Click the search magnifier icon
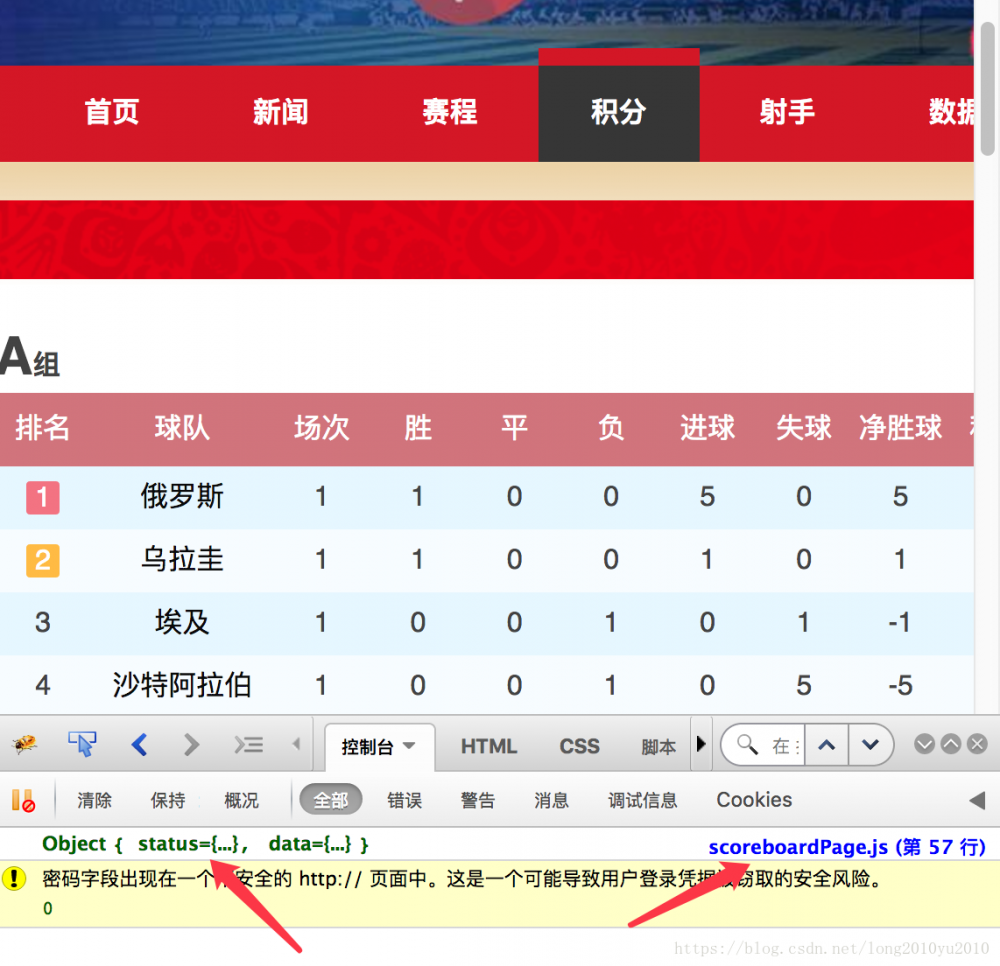The height and width of the screenshot is (966, 1000). (x=747, y=743)
